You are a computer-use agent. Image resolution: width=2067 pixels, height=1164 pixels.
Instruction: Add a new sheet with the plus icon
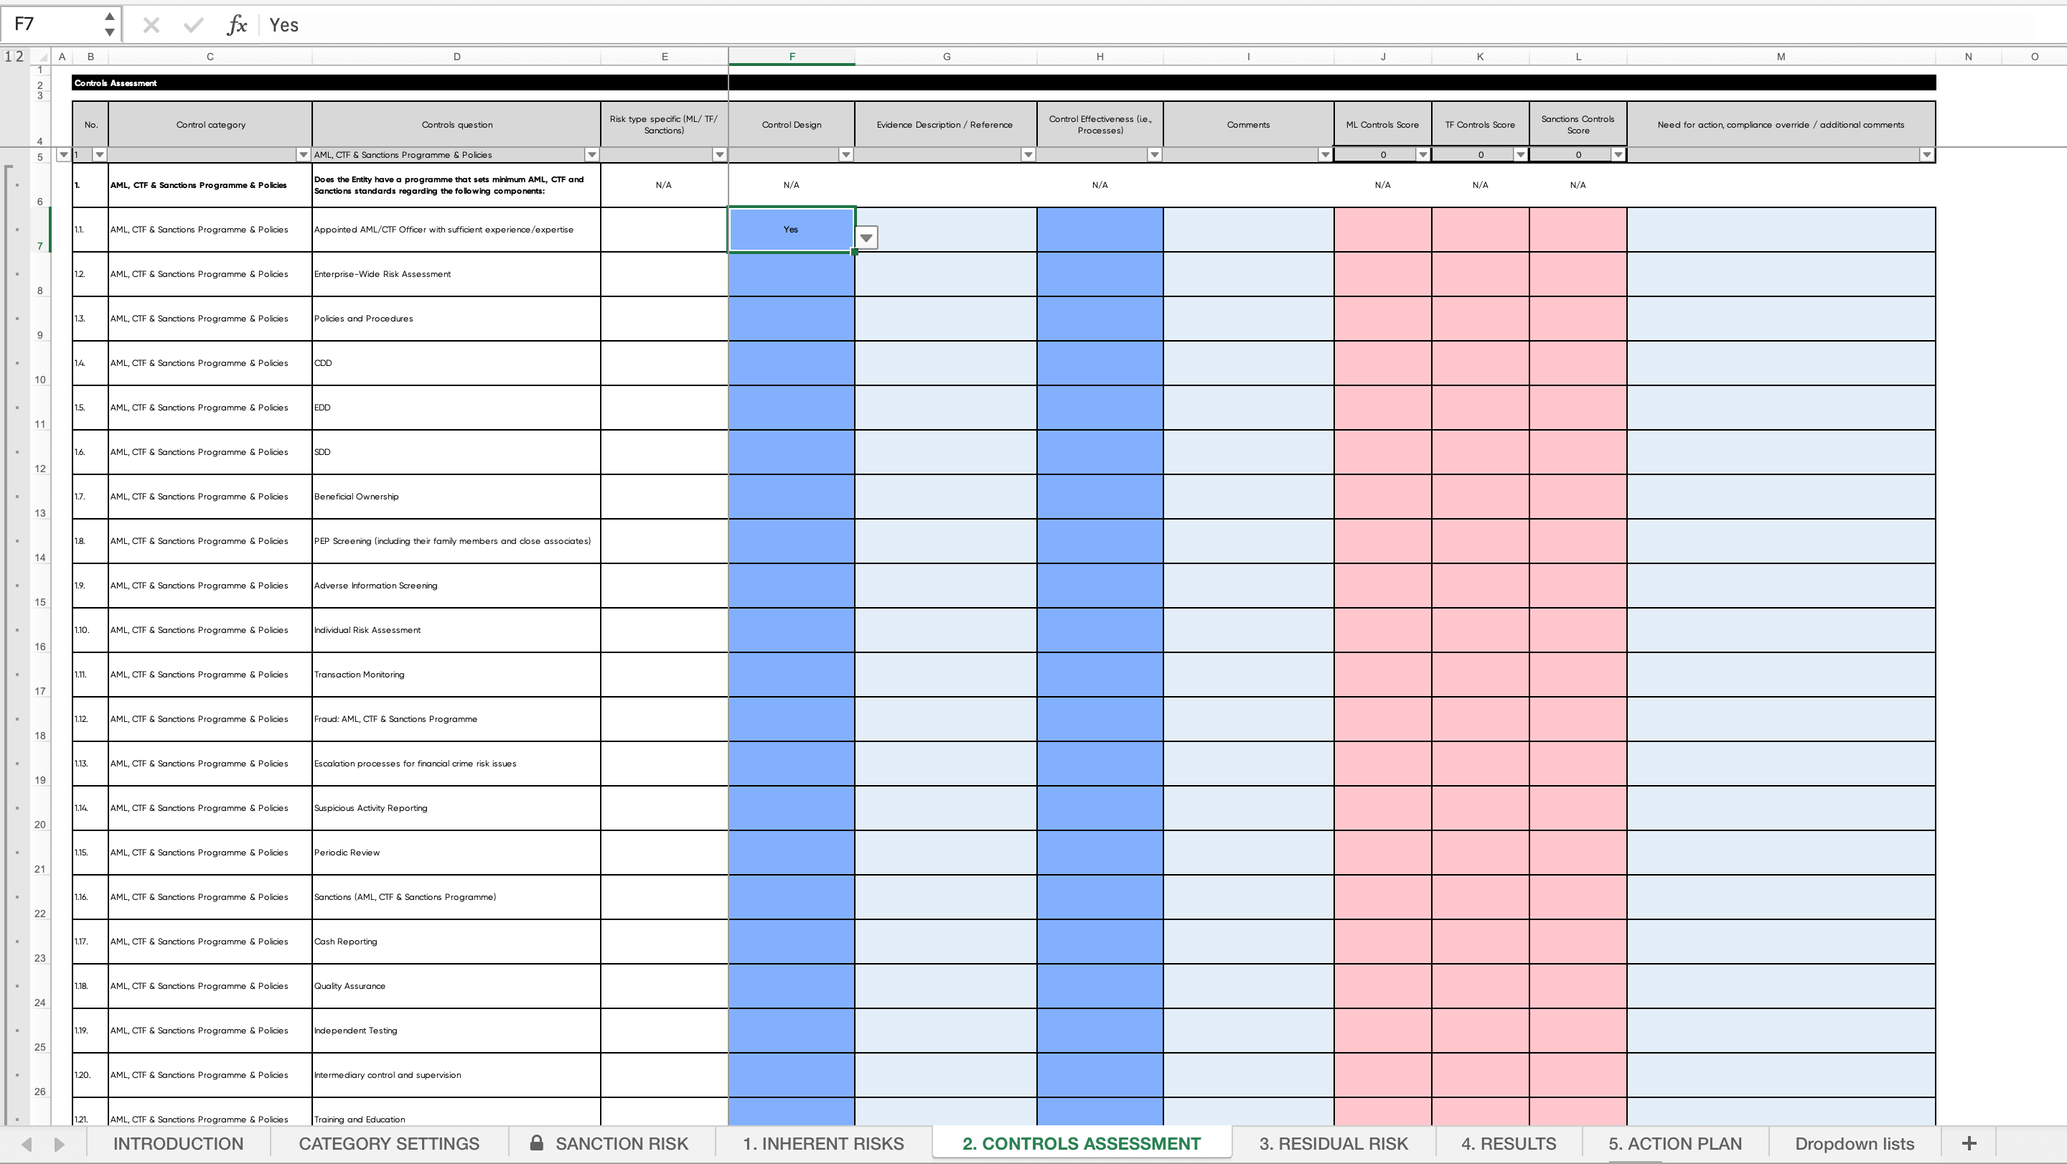click(x=1968, y=1142)
